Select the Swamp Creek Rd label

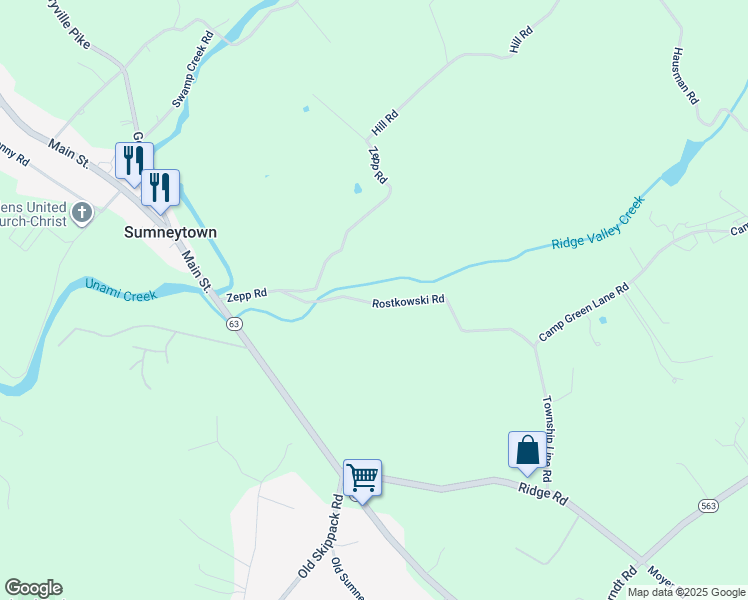pos(193,70)
